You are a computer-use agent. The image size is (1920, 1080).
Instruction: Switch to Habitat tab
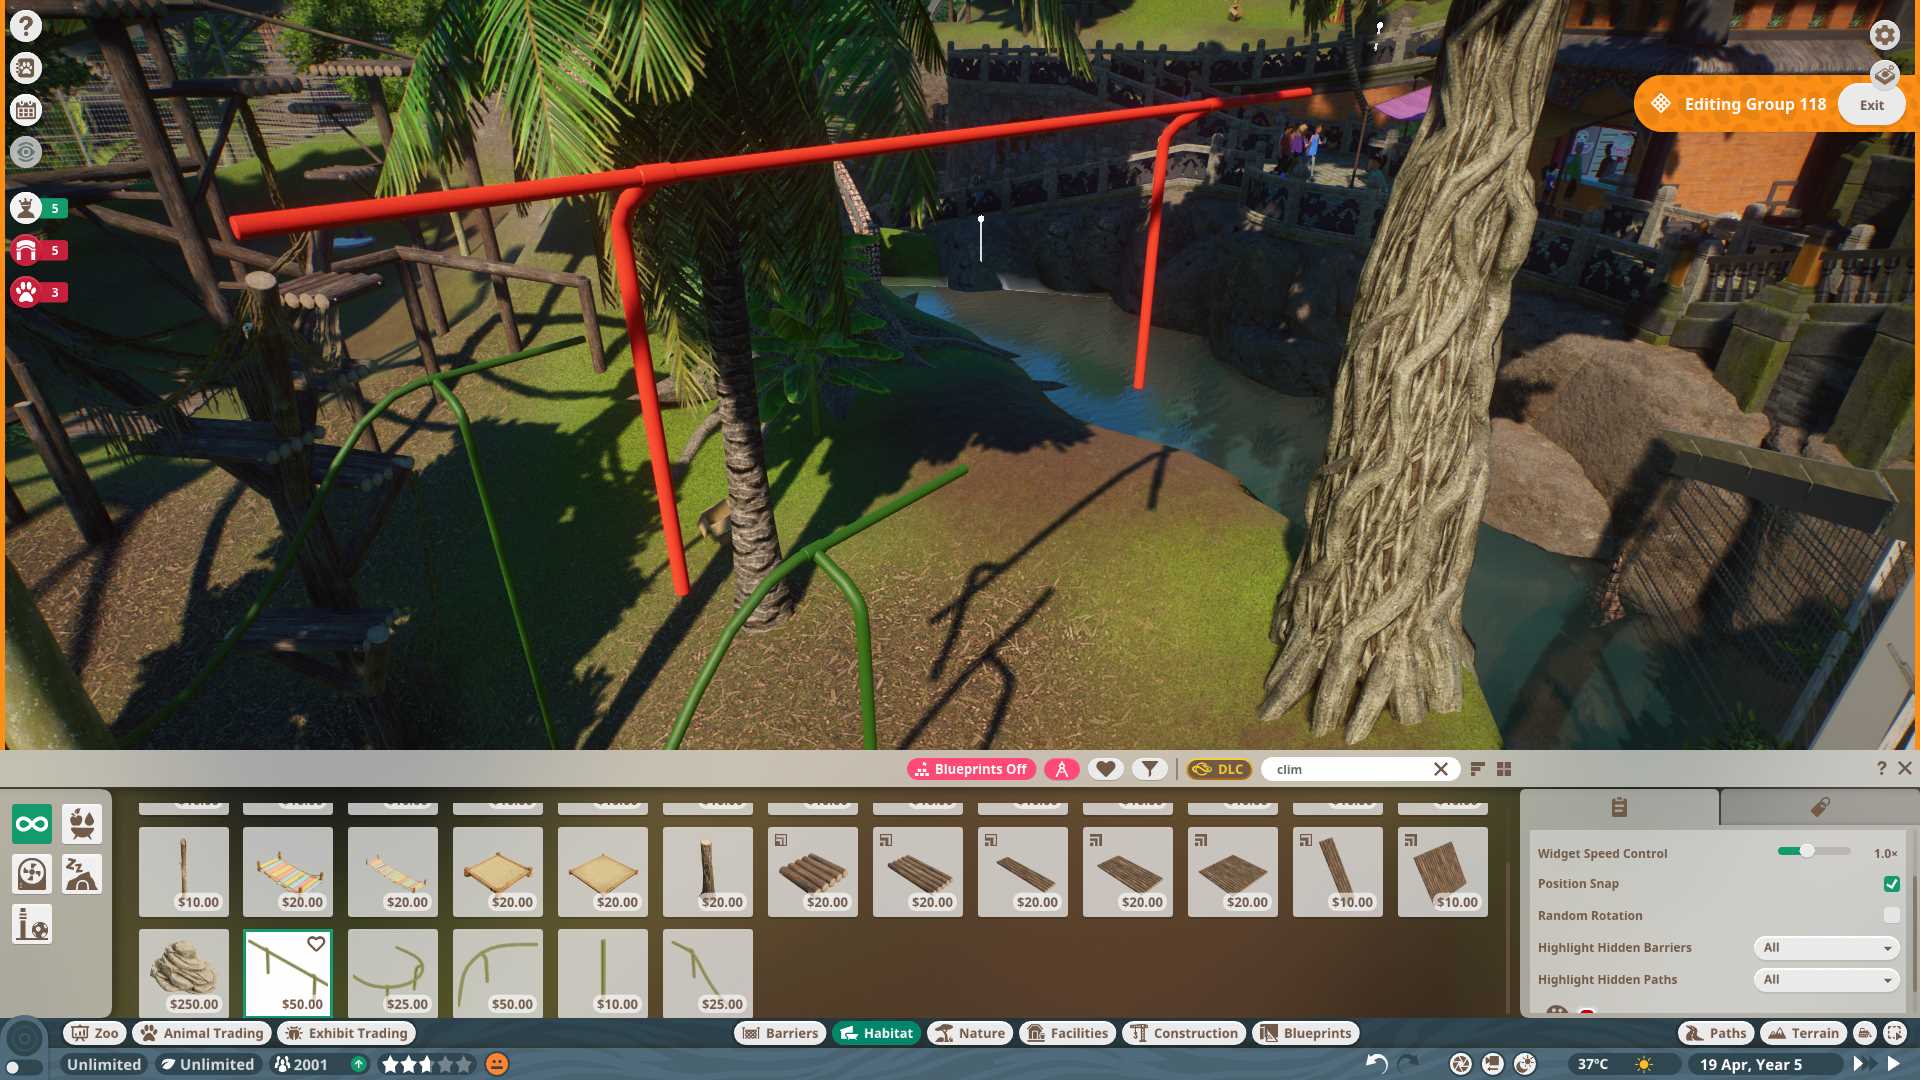click(x=877, y=1033)
